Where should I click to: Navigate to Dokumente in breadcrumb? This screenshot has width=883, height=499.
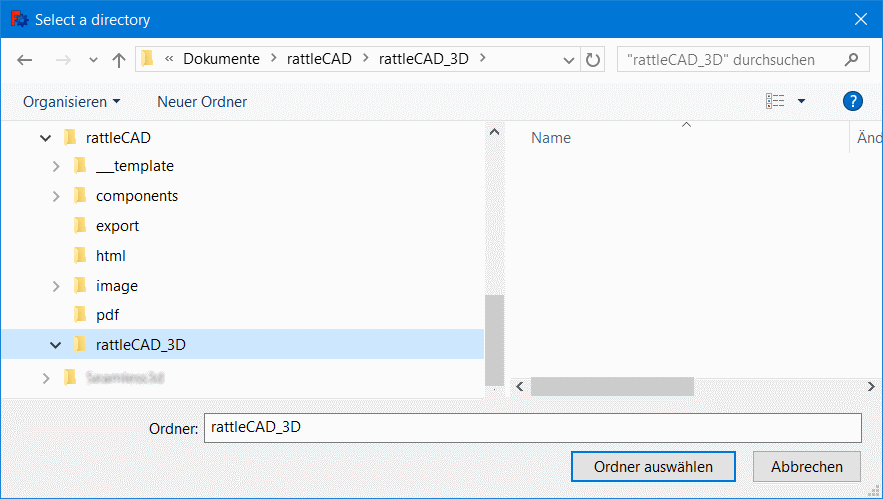coord(221,59)
